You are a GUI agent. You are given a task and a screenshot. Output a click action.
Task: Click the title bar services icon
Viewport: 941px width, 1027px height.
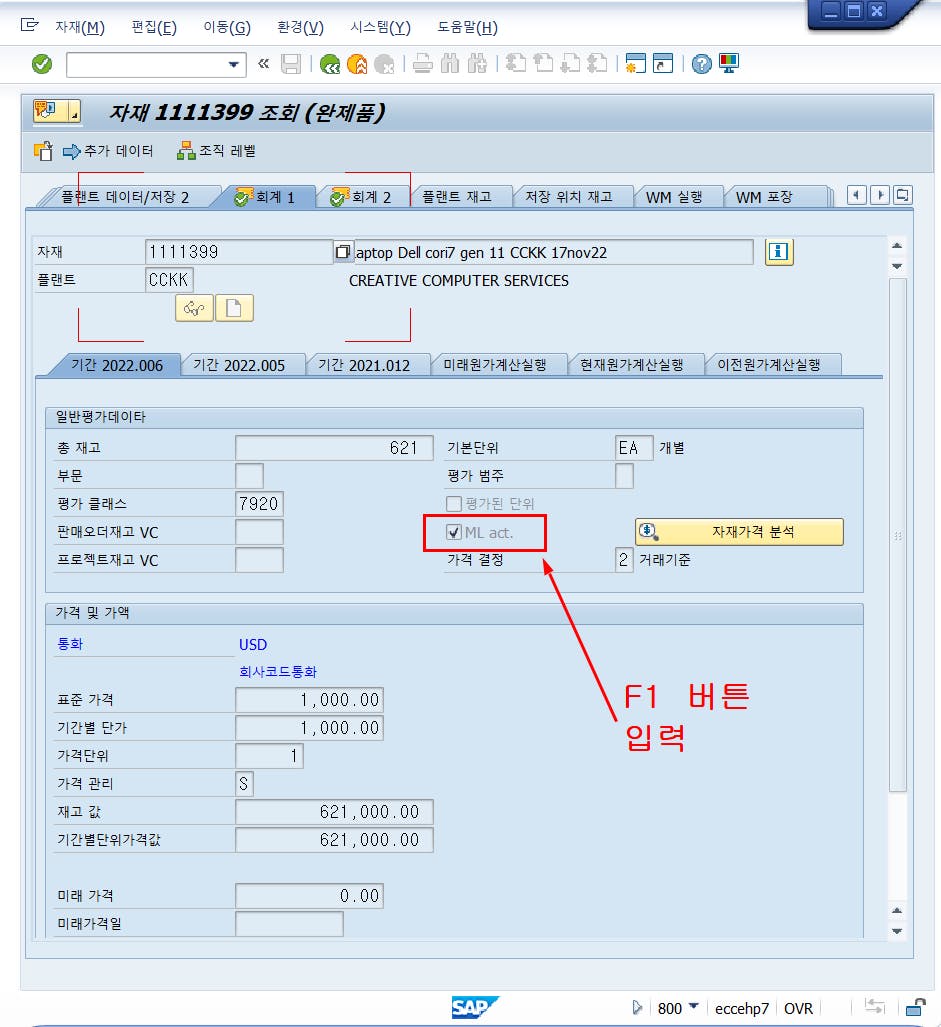point(56,112)
